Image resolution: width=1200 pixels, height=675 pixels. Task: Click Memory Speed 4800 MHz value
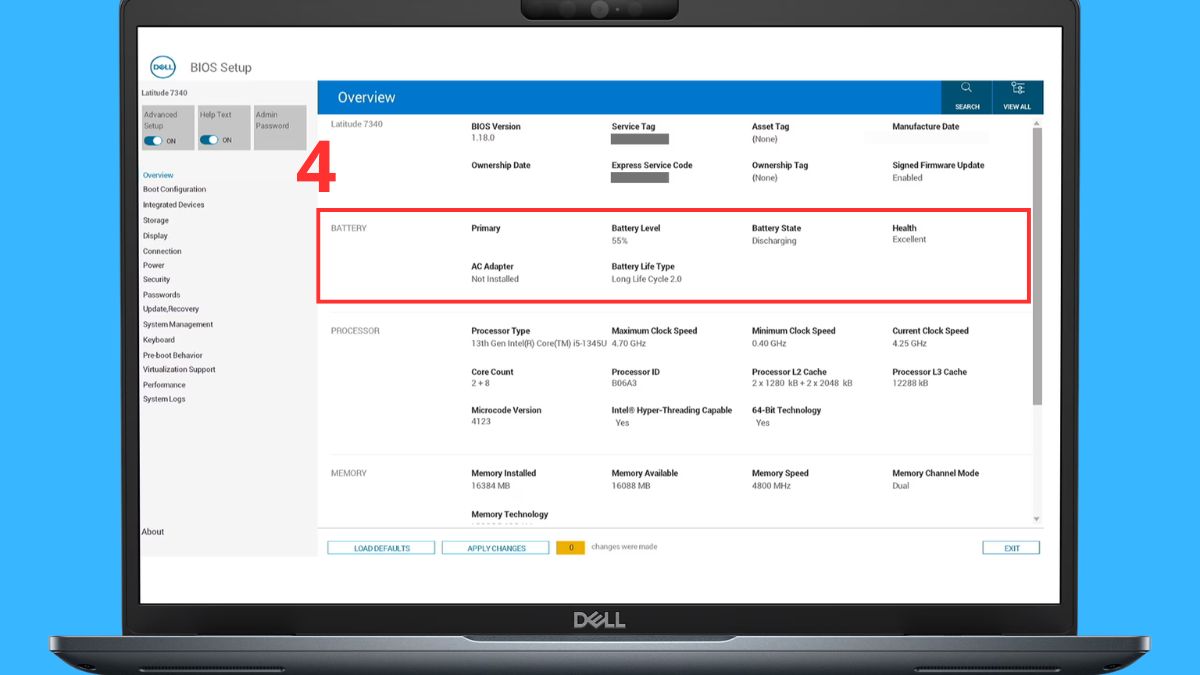click(x=771, y=486)
